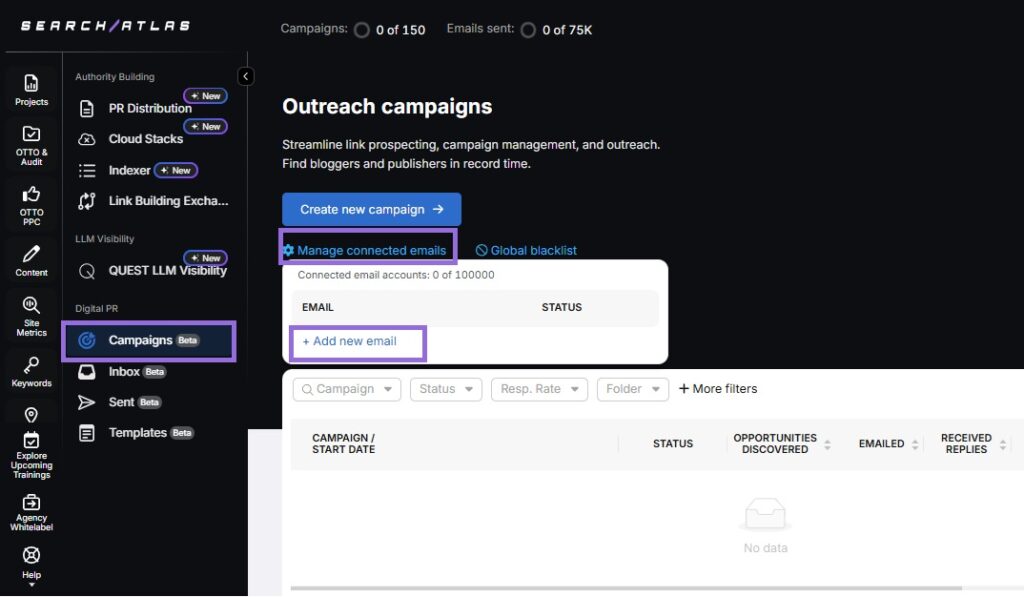Sort by Emailed column
The height and width of the screenshot is (597, 1024).
(x=915, y=444)
